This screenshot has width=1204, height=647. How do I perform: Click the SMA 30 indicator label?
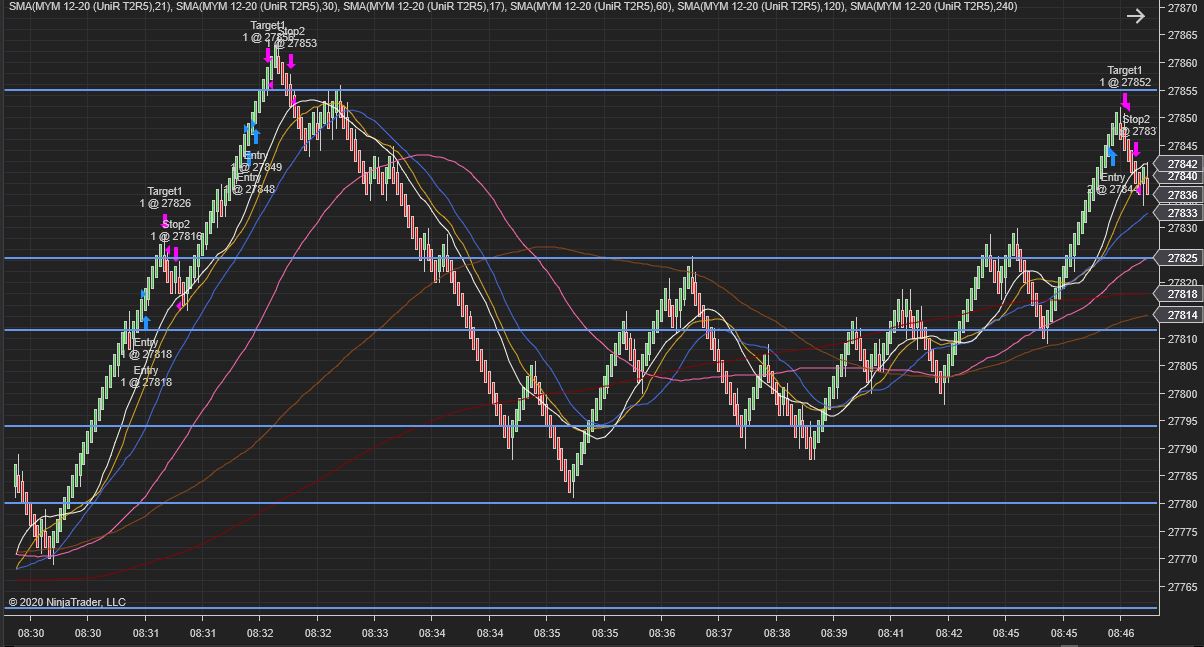pos(256,7)
